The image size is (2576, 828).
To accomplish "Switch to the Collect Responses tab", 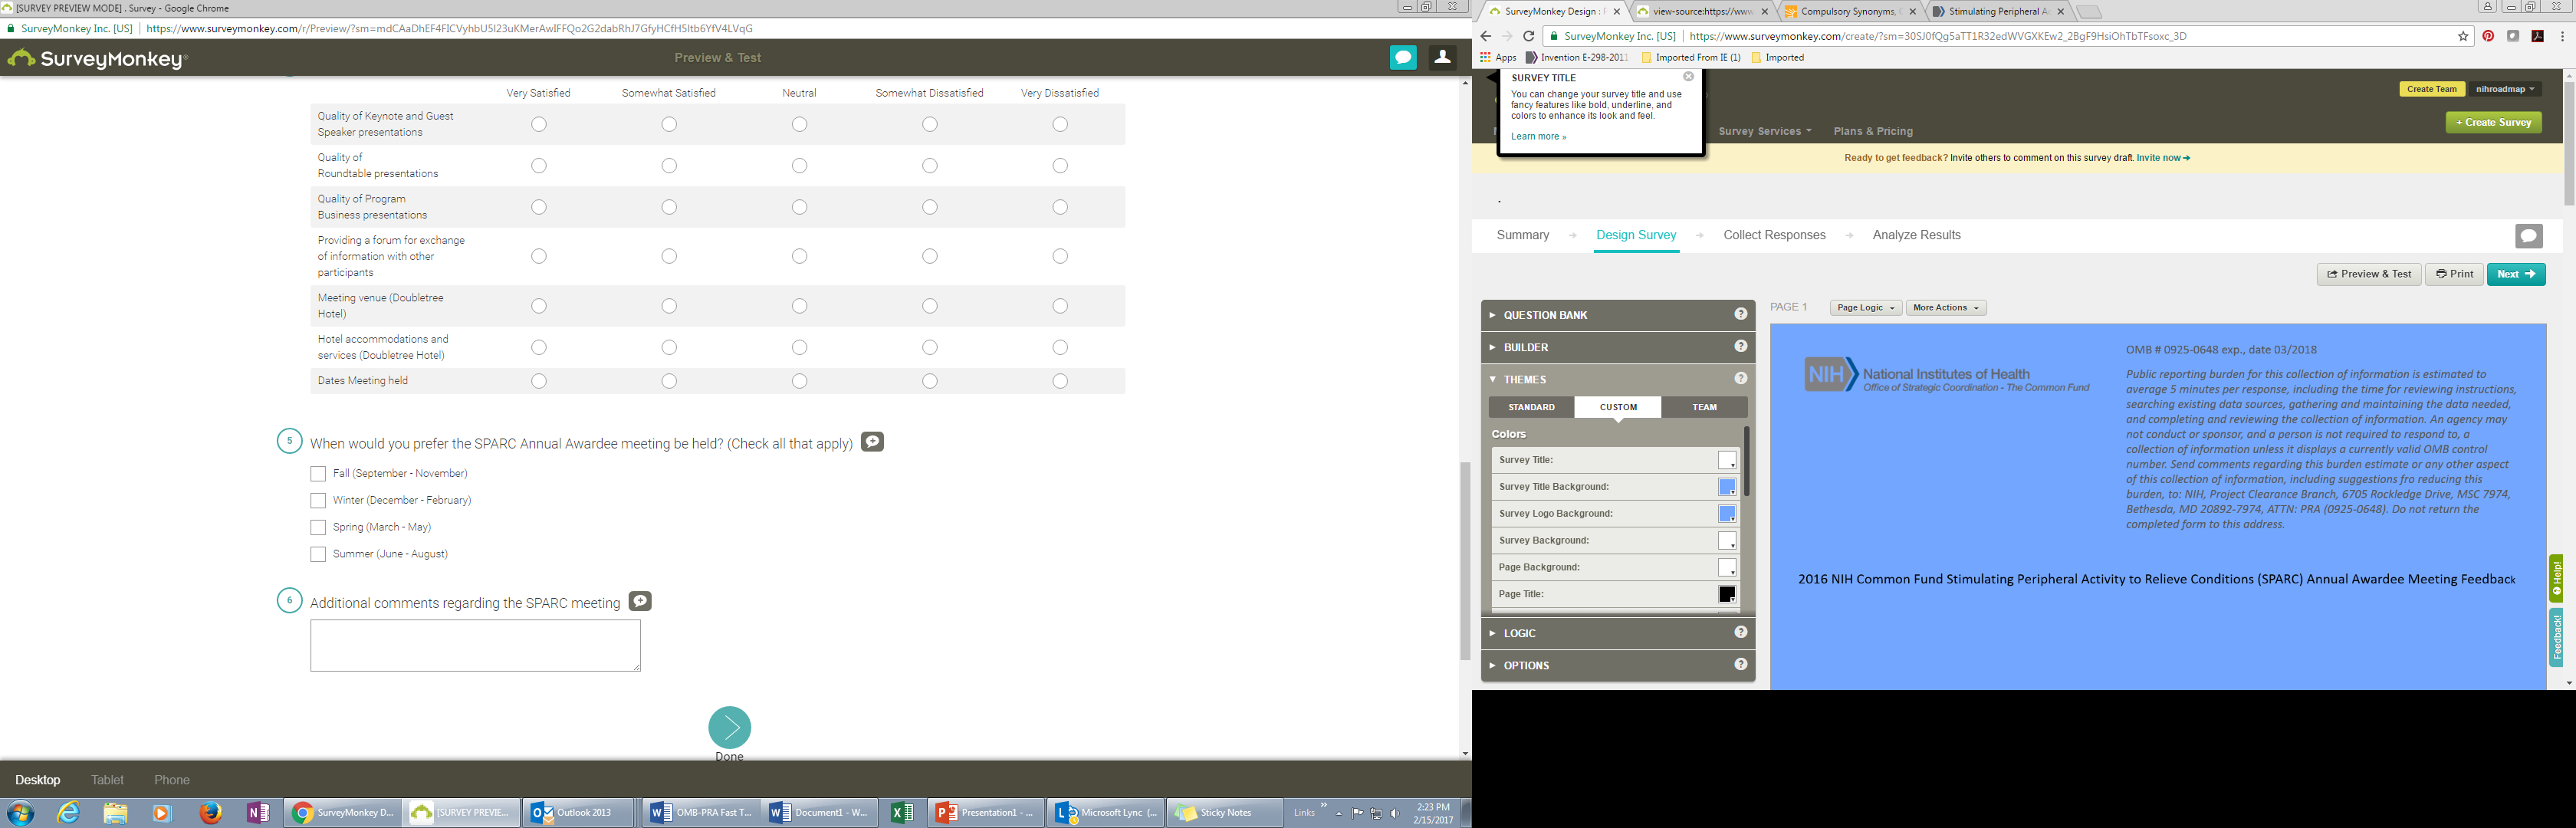I will (x=1774, y=235).
